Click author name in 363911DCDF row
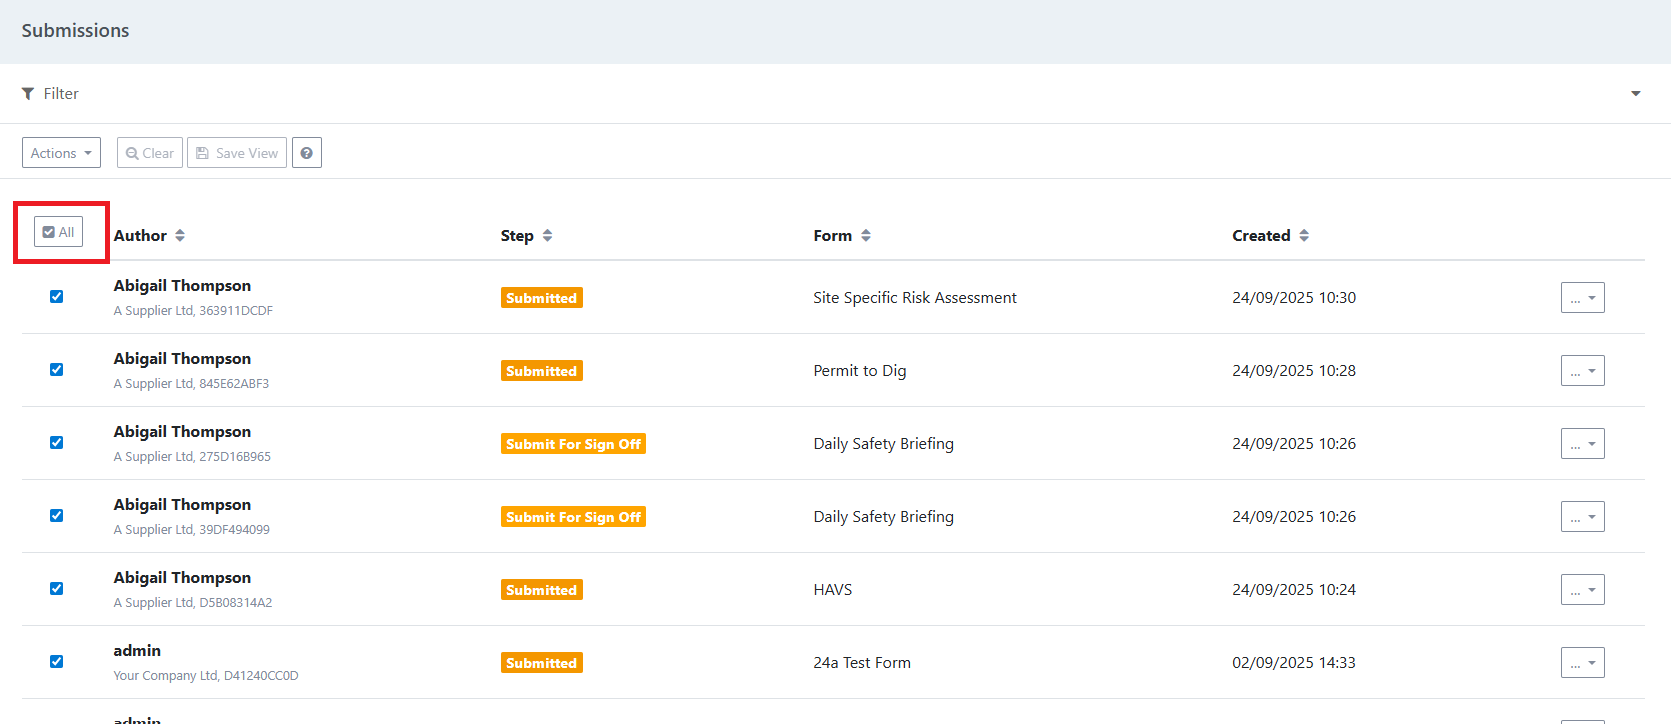This screenshot has width=1671, height=724. click(x=182, y=286)
